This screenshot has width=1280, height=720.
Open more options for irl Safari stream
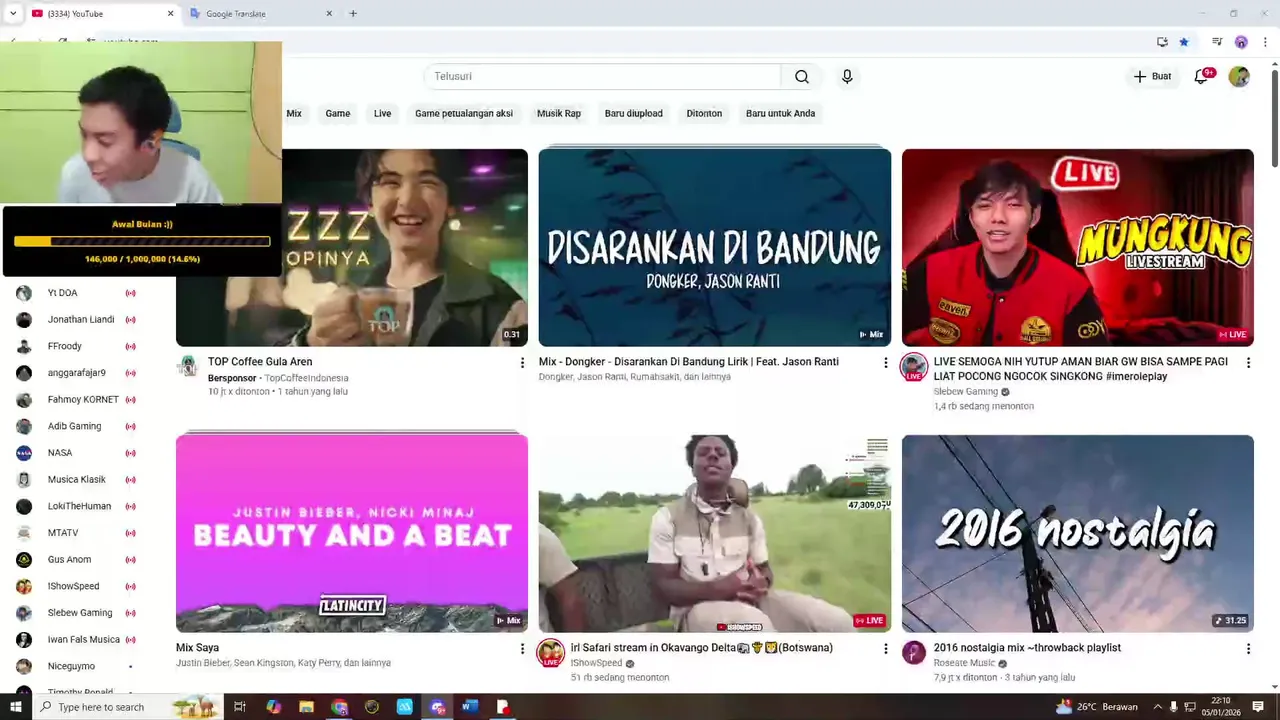pos(885,649)
